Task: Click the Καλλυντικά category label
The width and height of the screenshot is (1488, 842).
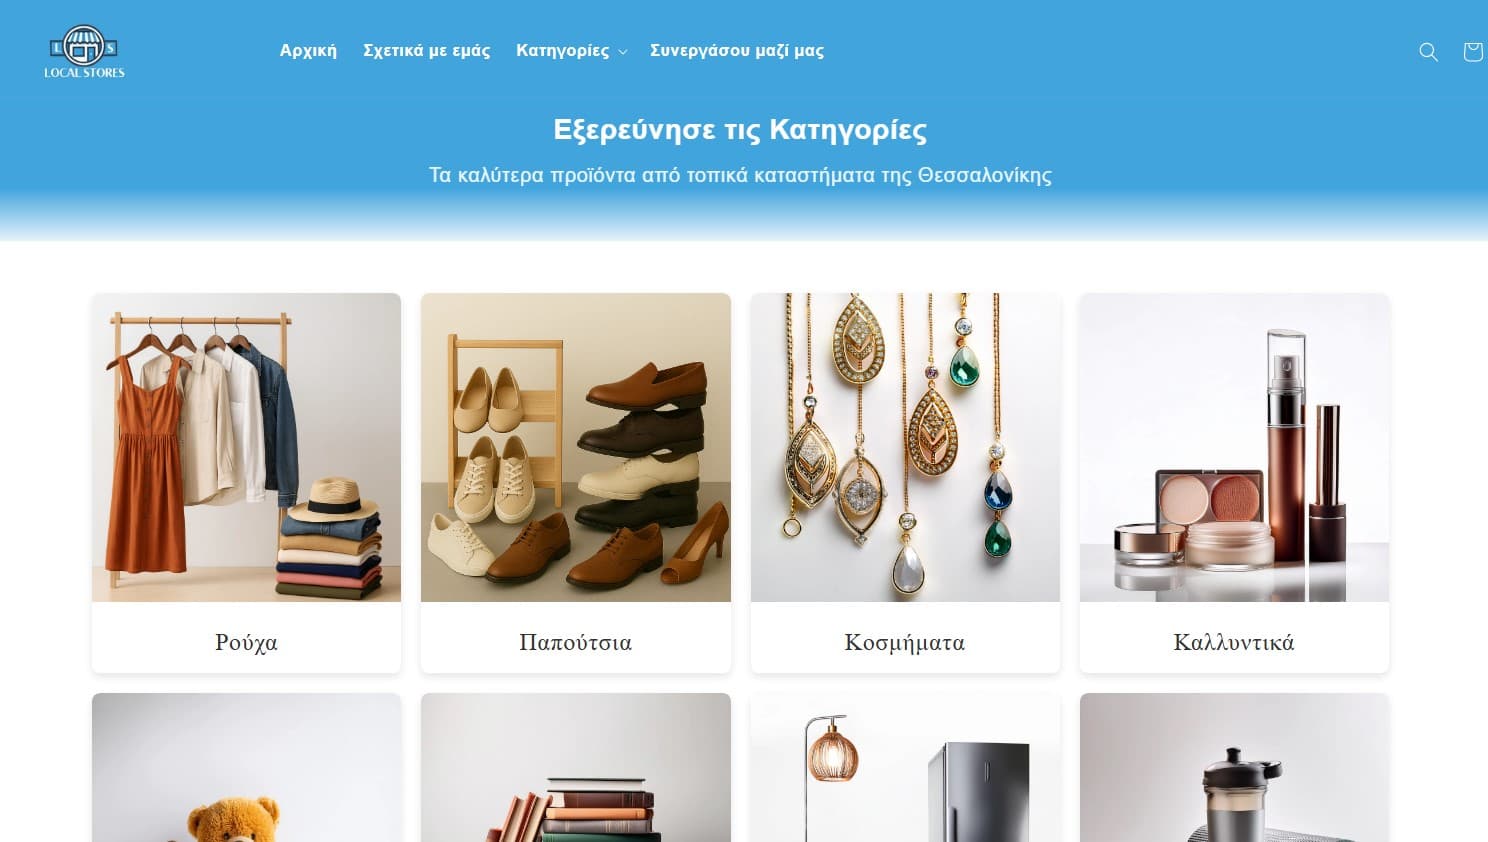Action: [x=1234, y=642]
